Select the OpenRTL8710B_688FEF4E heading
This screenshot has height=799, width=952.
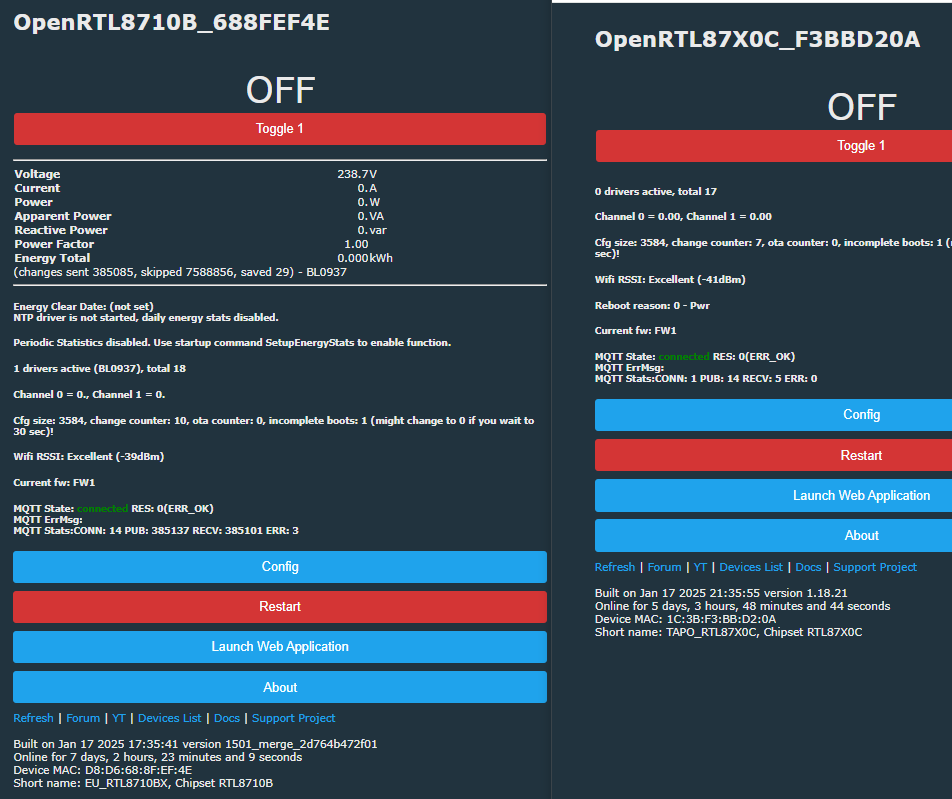pos(171,23)
